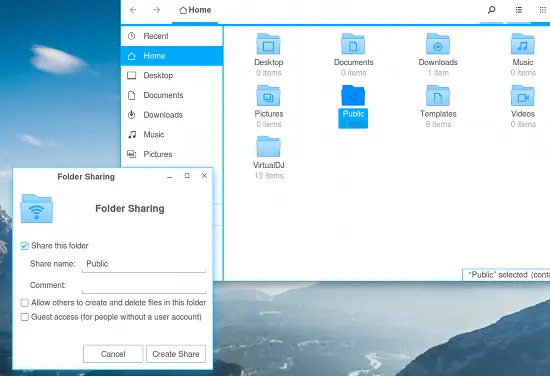
Task: Click the Folder Sharing wifi folder icon
Action: click(37, 209)
